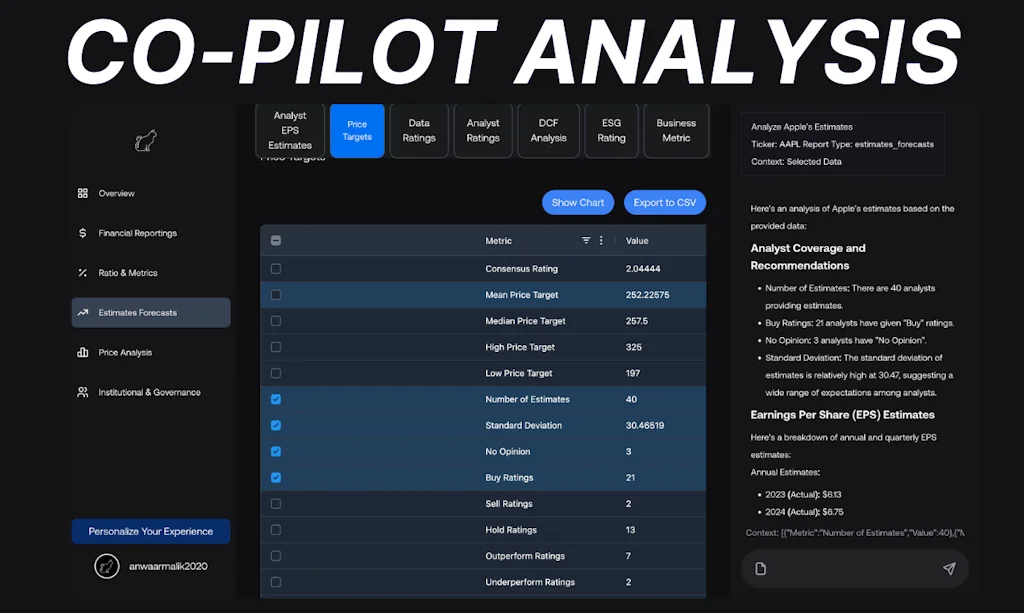Select the ESG Rating tab

(611, 131)
